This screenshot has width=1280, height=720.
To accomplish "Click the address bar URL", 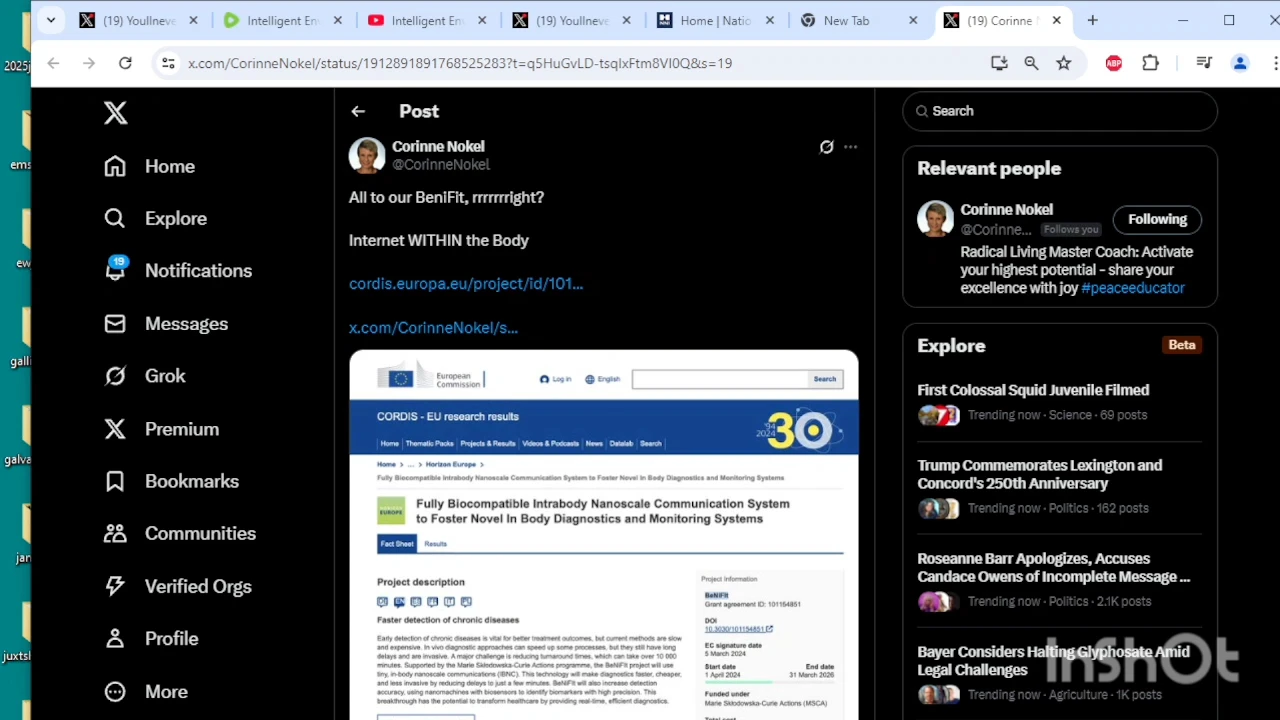I will [460, 63].
